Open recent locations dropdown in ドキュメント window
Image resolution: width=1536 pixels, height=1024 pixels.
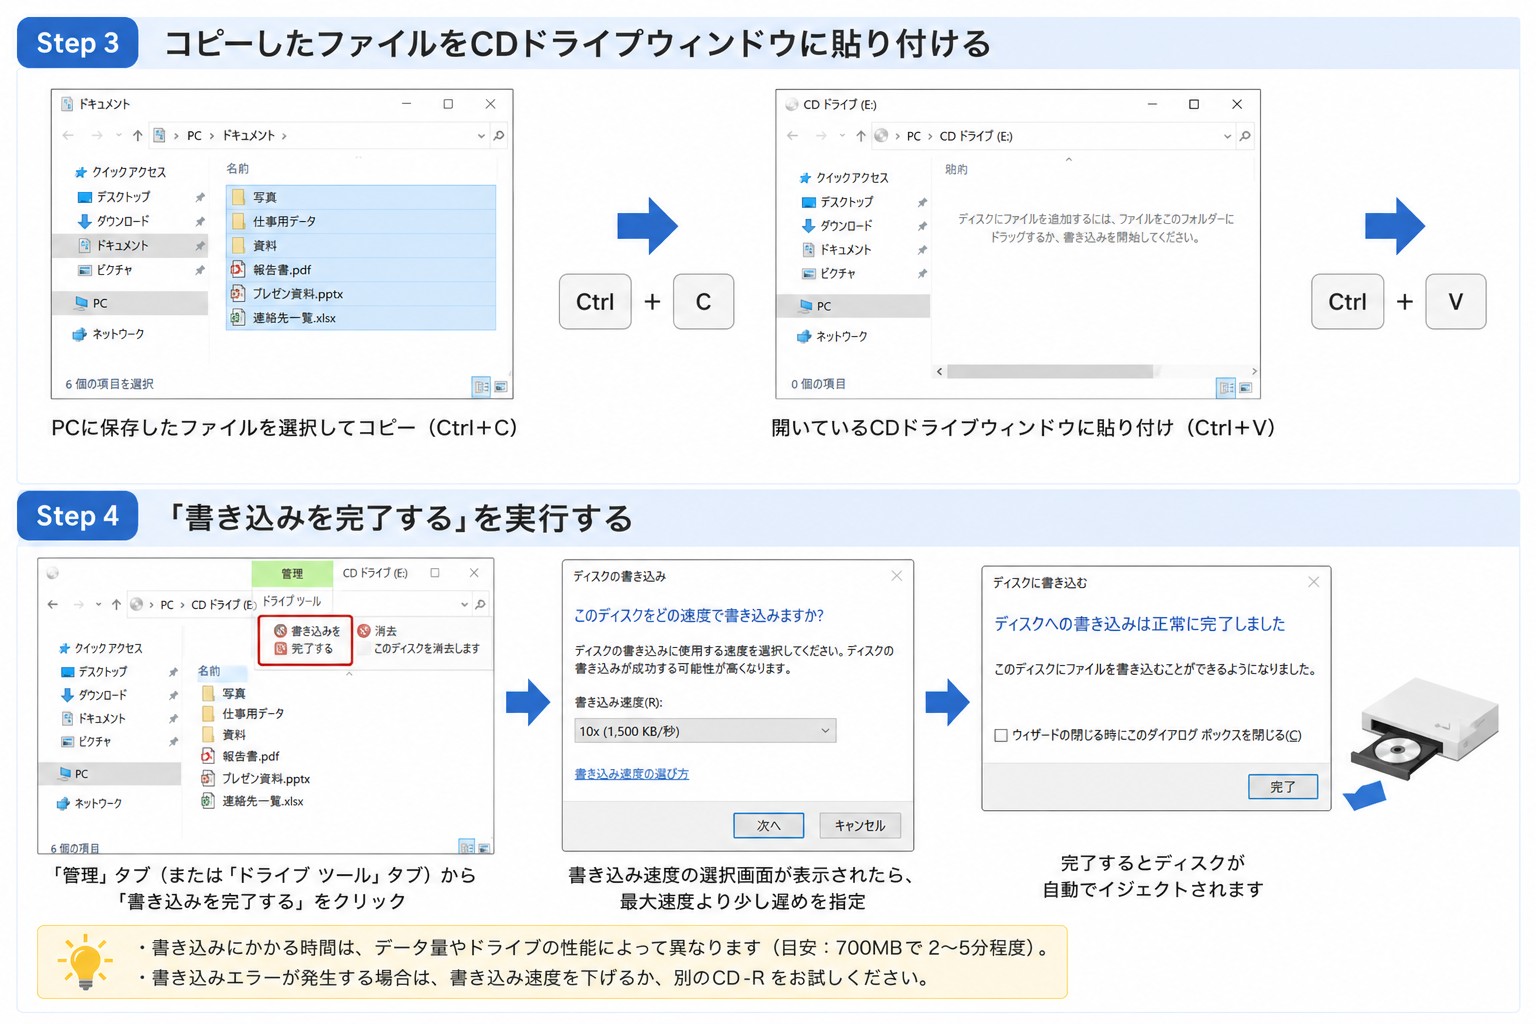119,135
